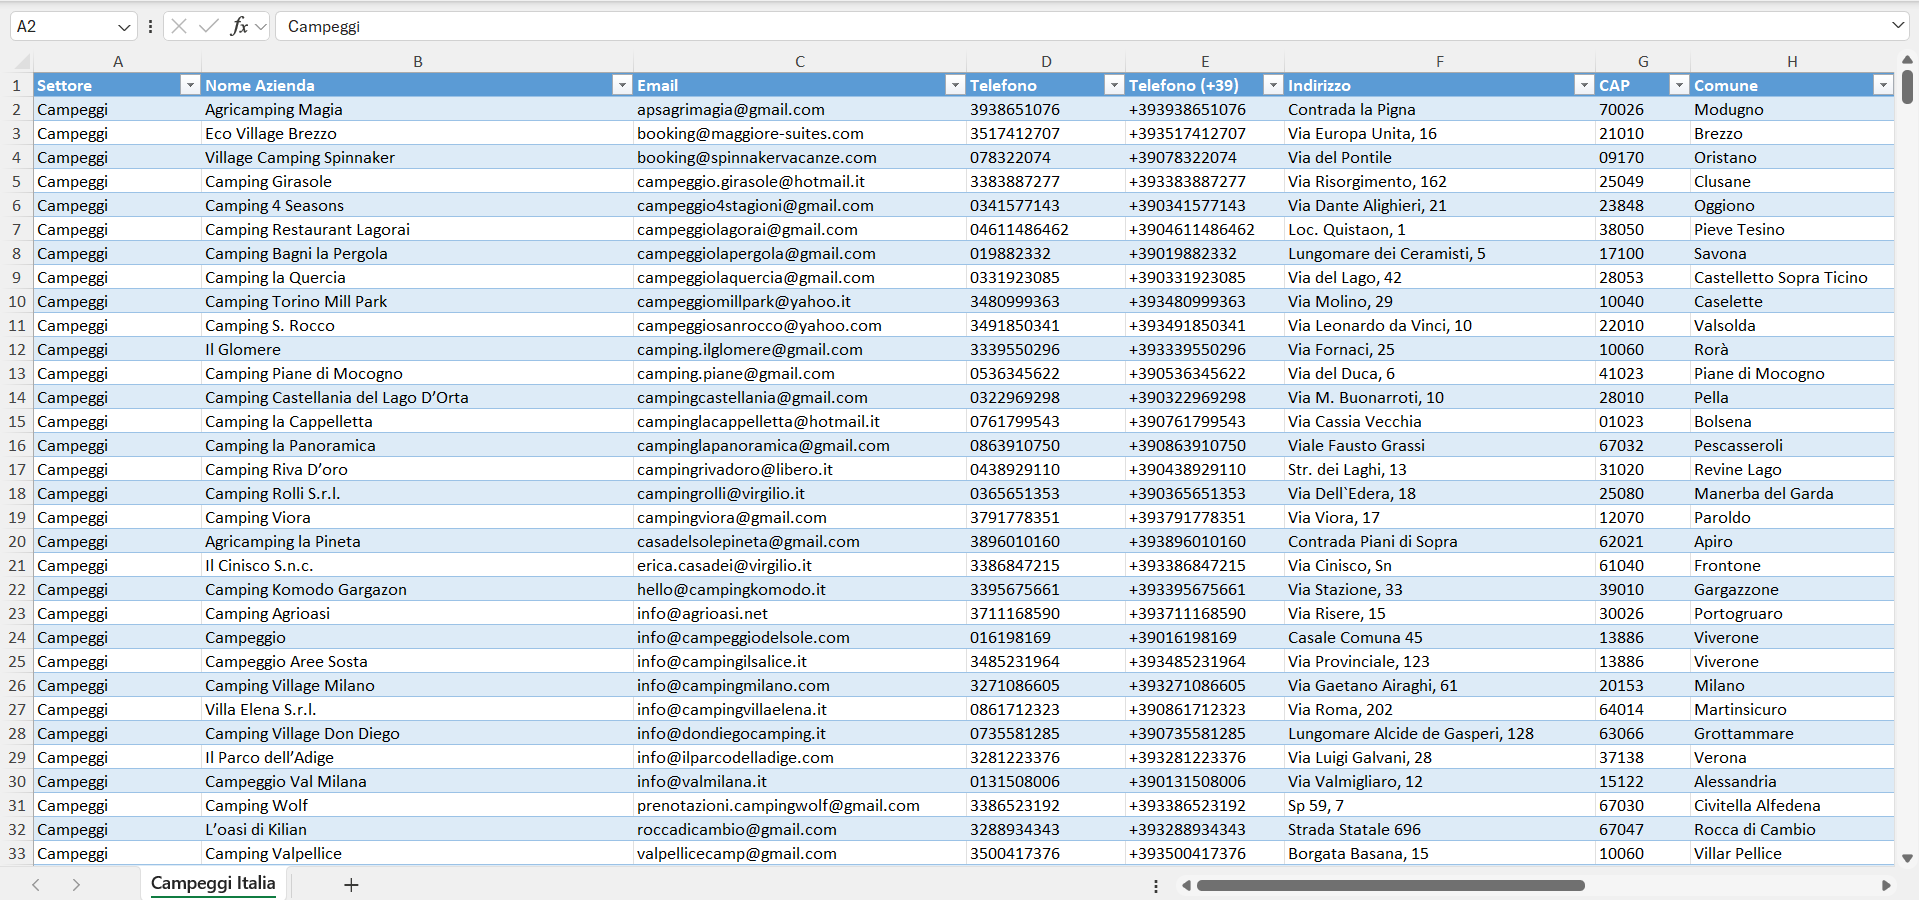Image resolution: width=1919 pixels, height=900 pixels.
Task: Open the Settore column filter dropdown
Action: pos(190,86)
